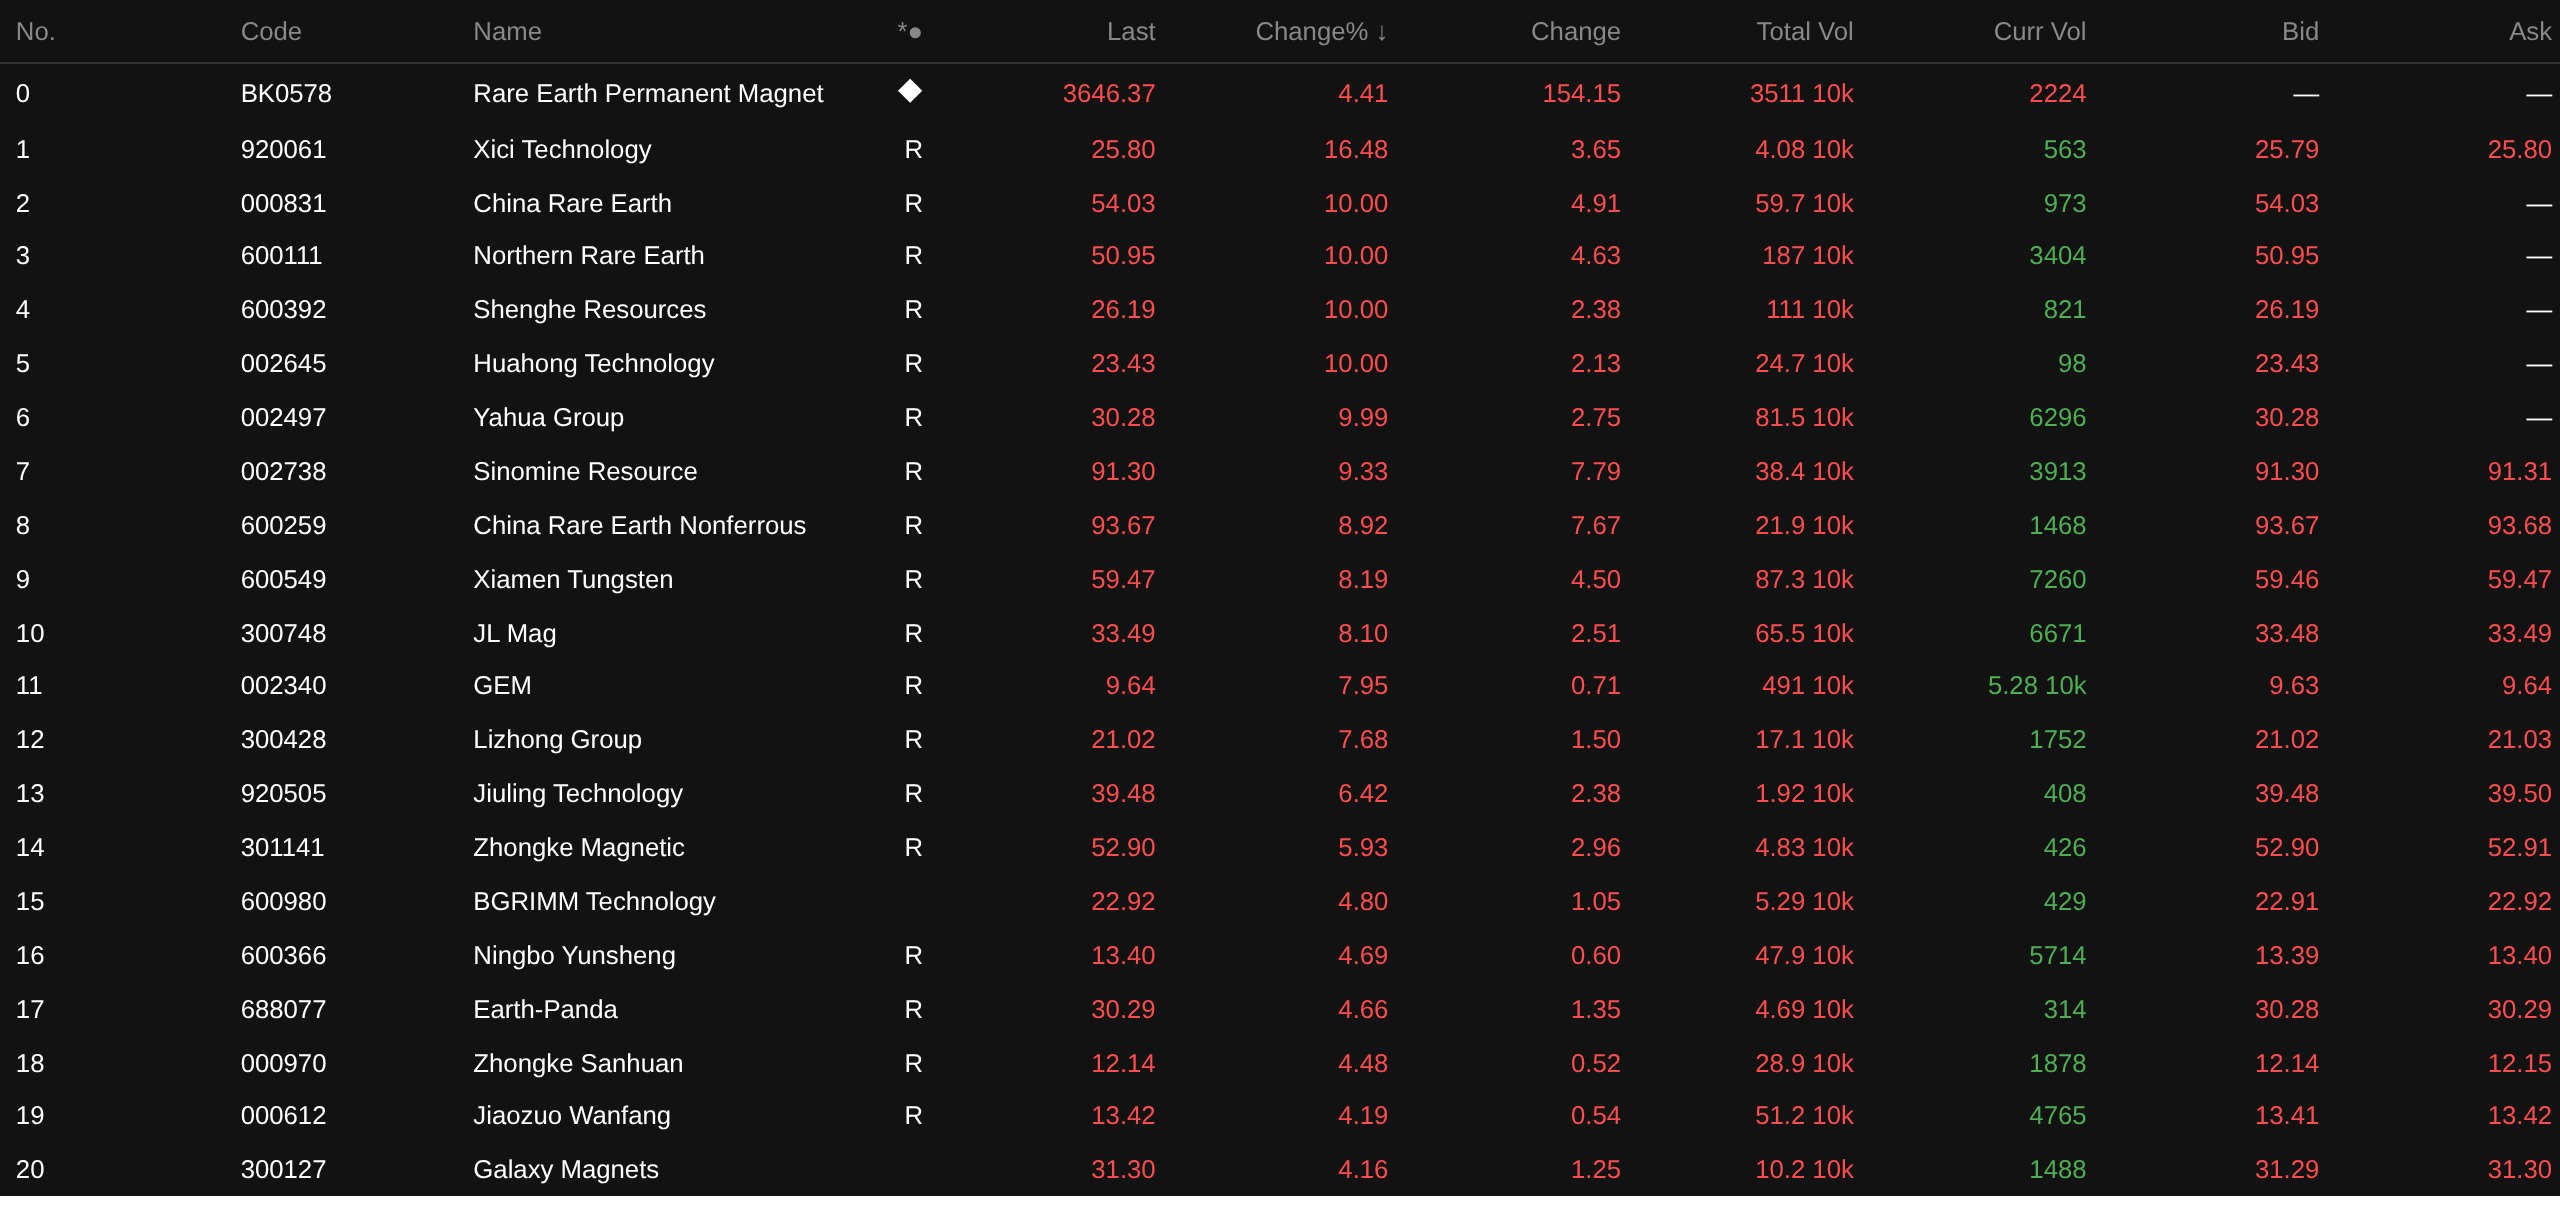Viewport: 2560px width, 1212px height.
Task: Click the R marker in China Rare Earth row
Action: click(912, 204)
